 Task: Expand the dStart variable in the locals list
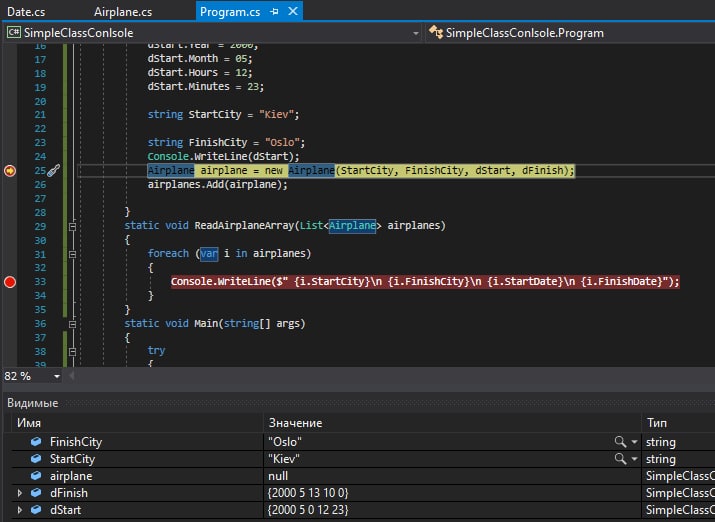click(20, 510)
